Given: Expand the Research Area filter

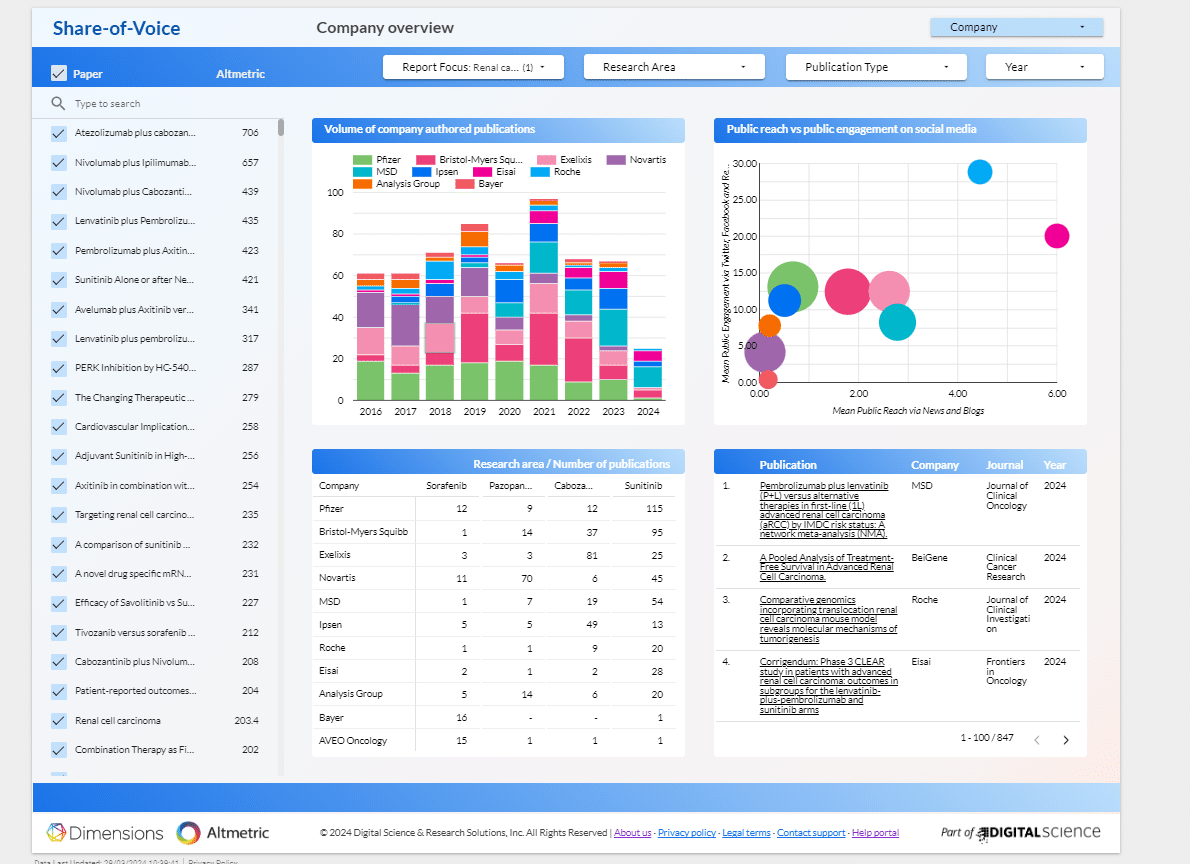Looking at the screenshot, I should (x=674, y=67).
